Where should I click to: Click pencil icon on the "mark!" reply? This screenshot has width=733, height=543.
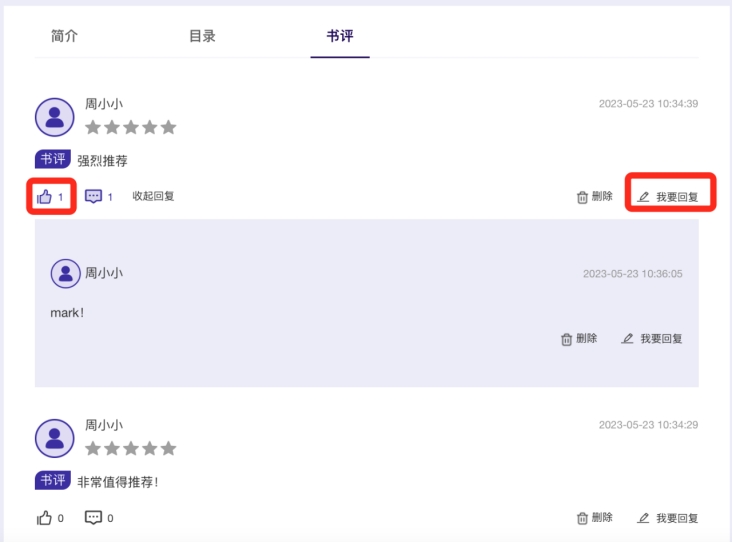(628, 339)
